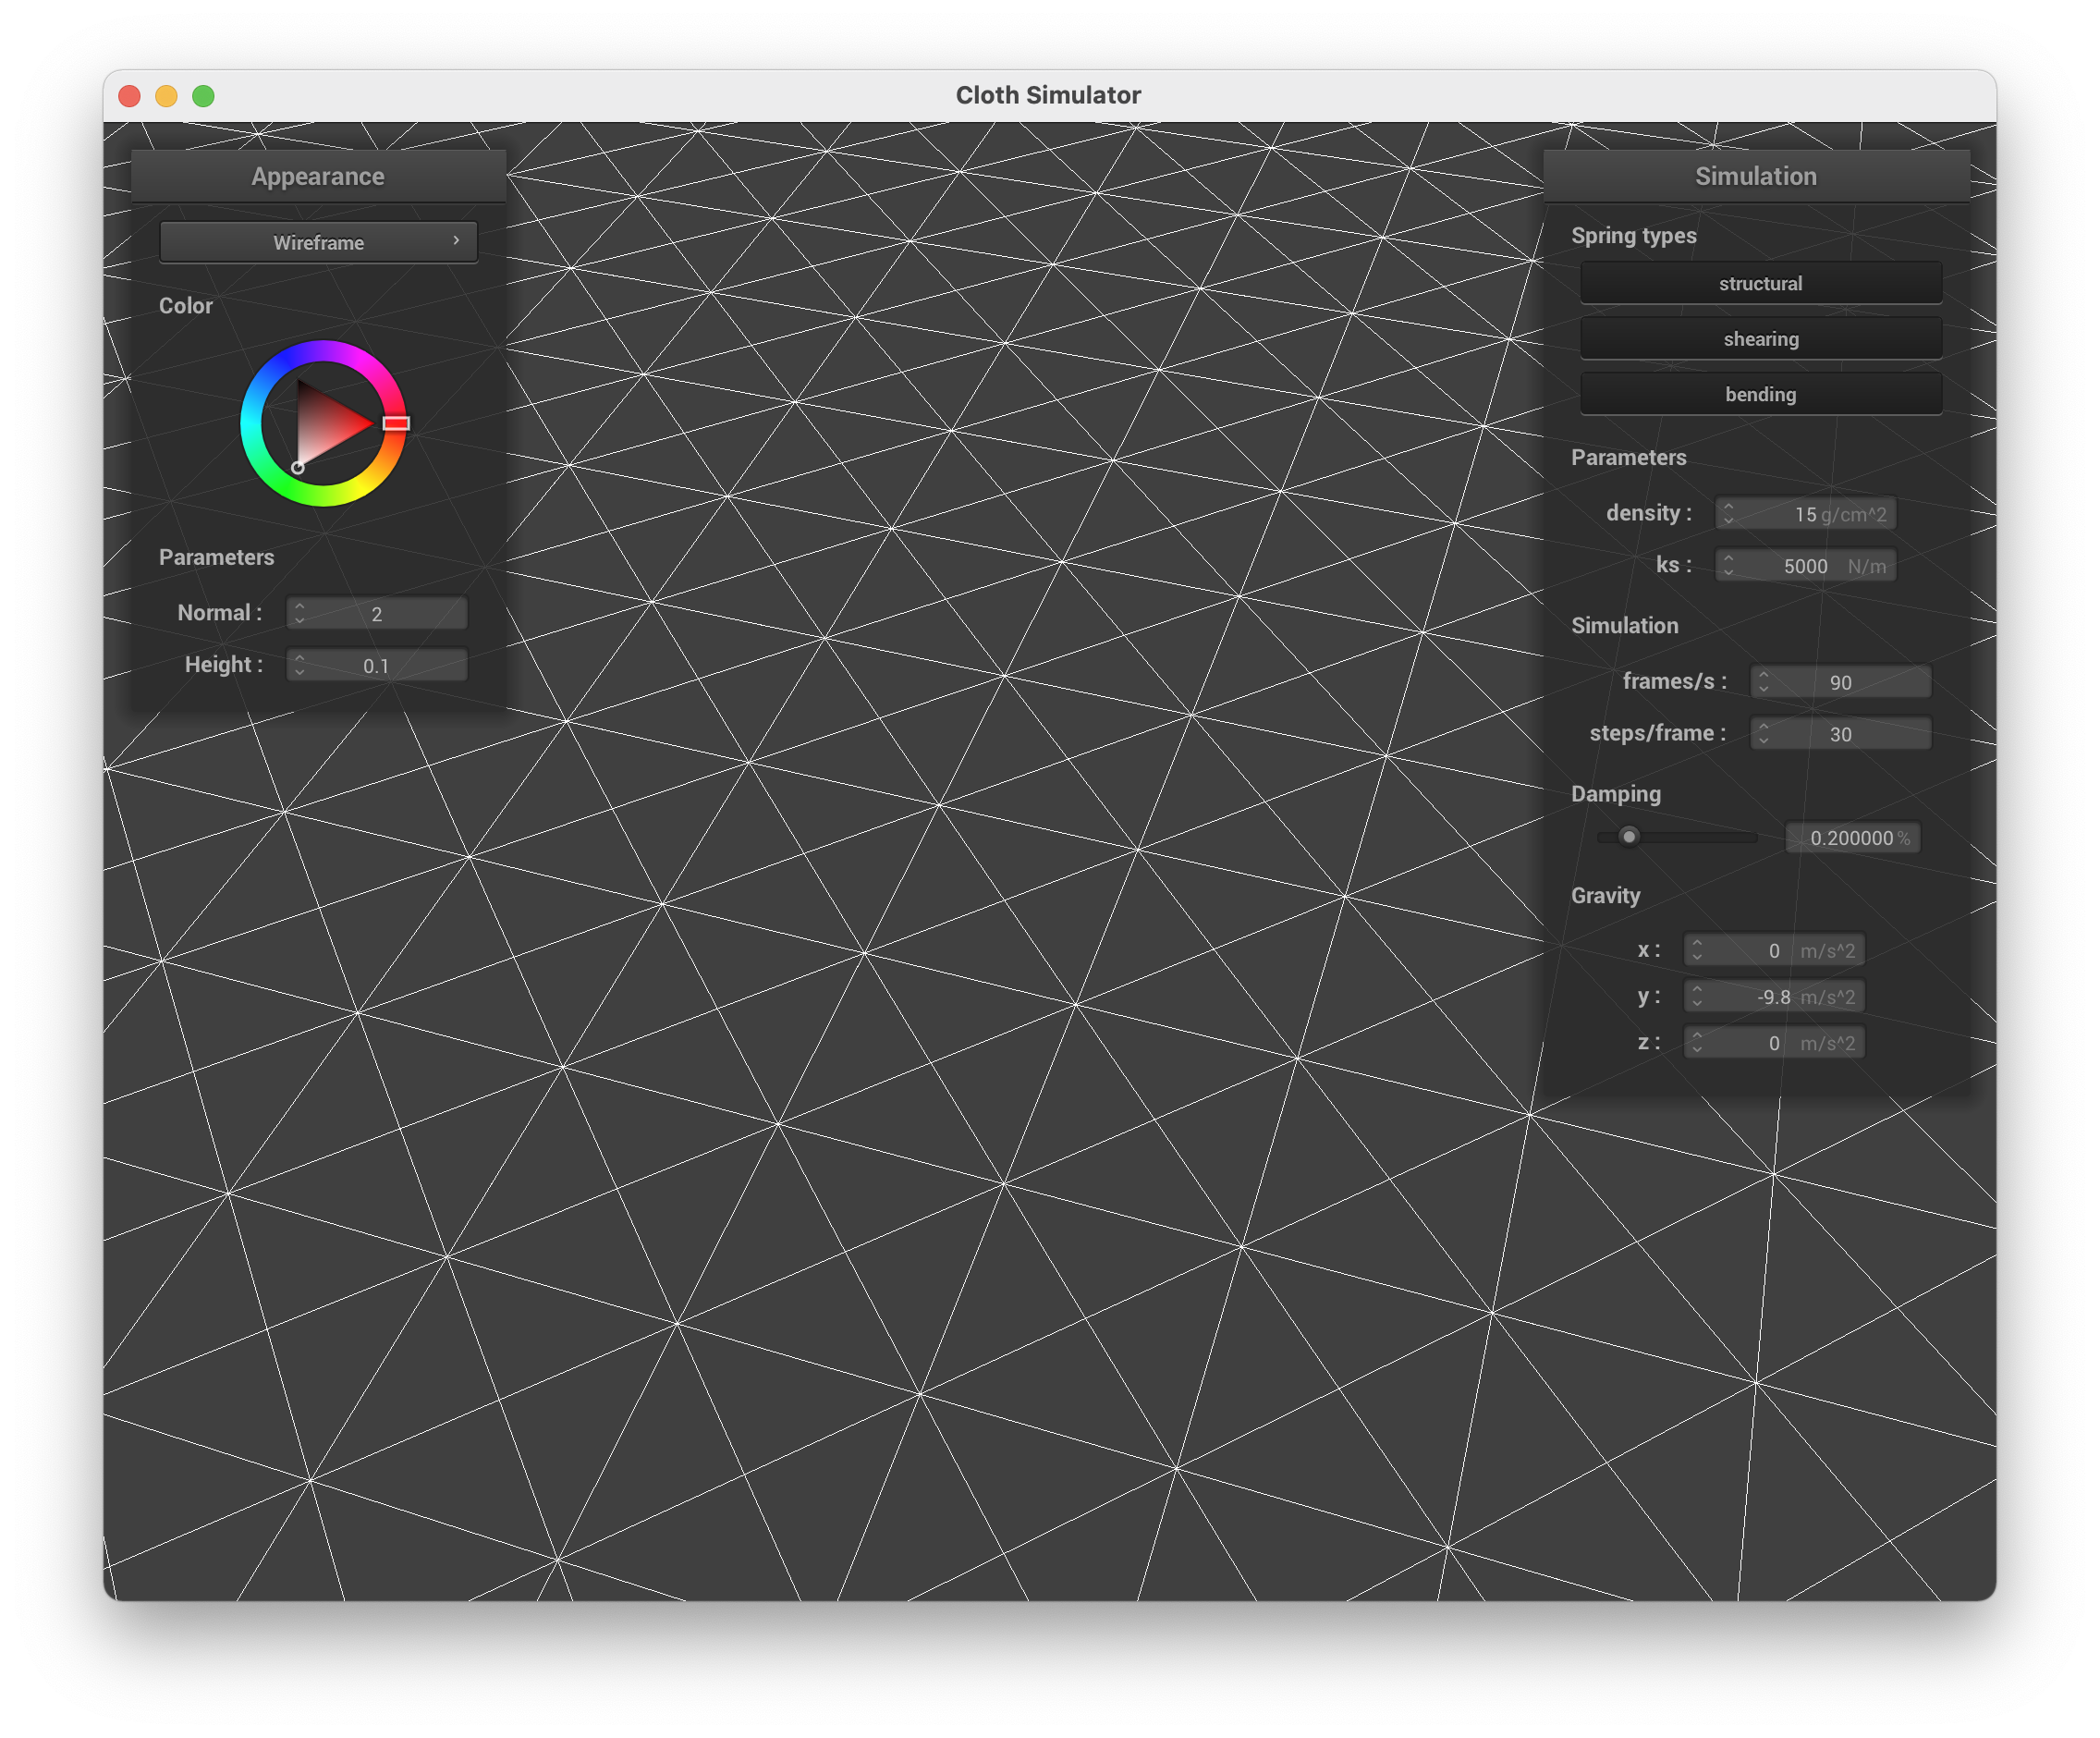Click the Height value field
Screen dimensions: 2100x1738
pyautogui.click(x=377, y=665)
